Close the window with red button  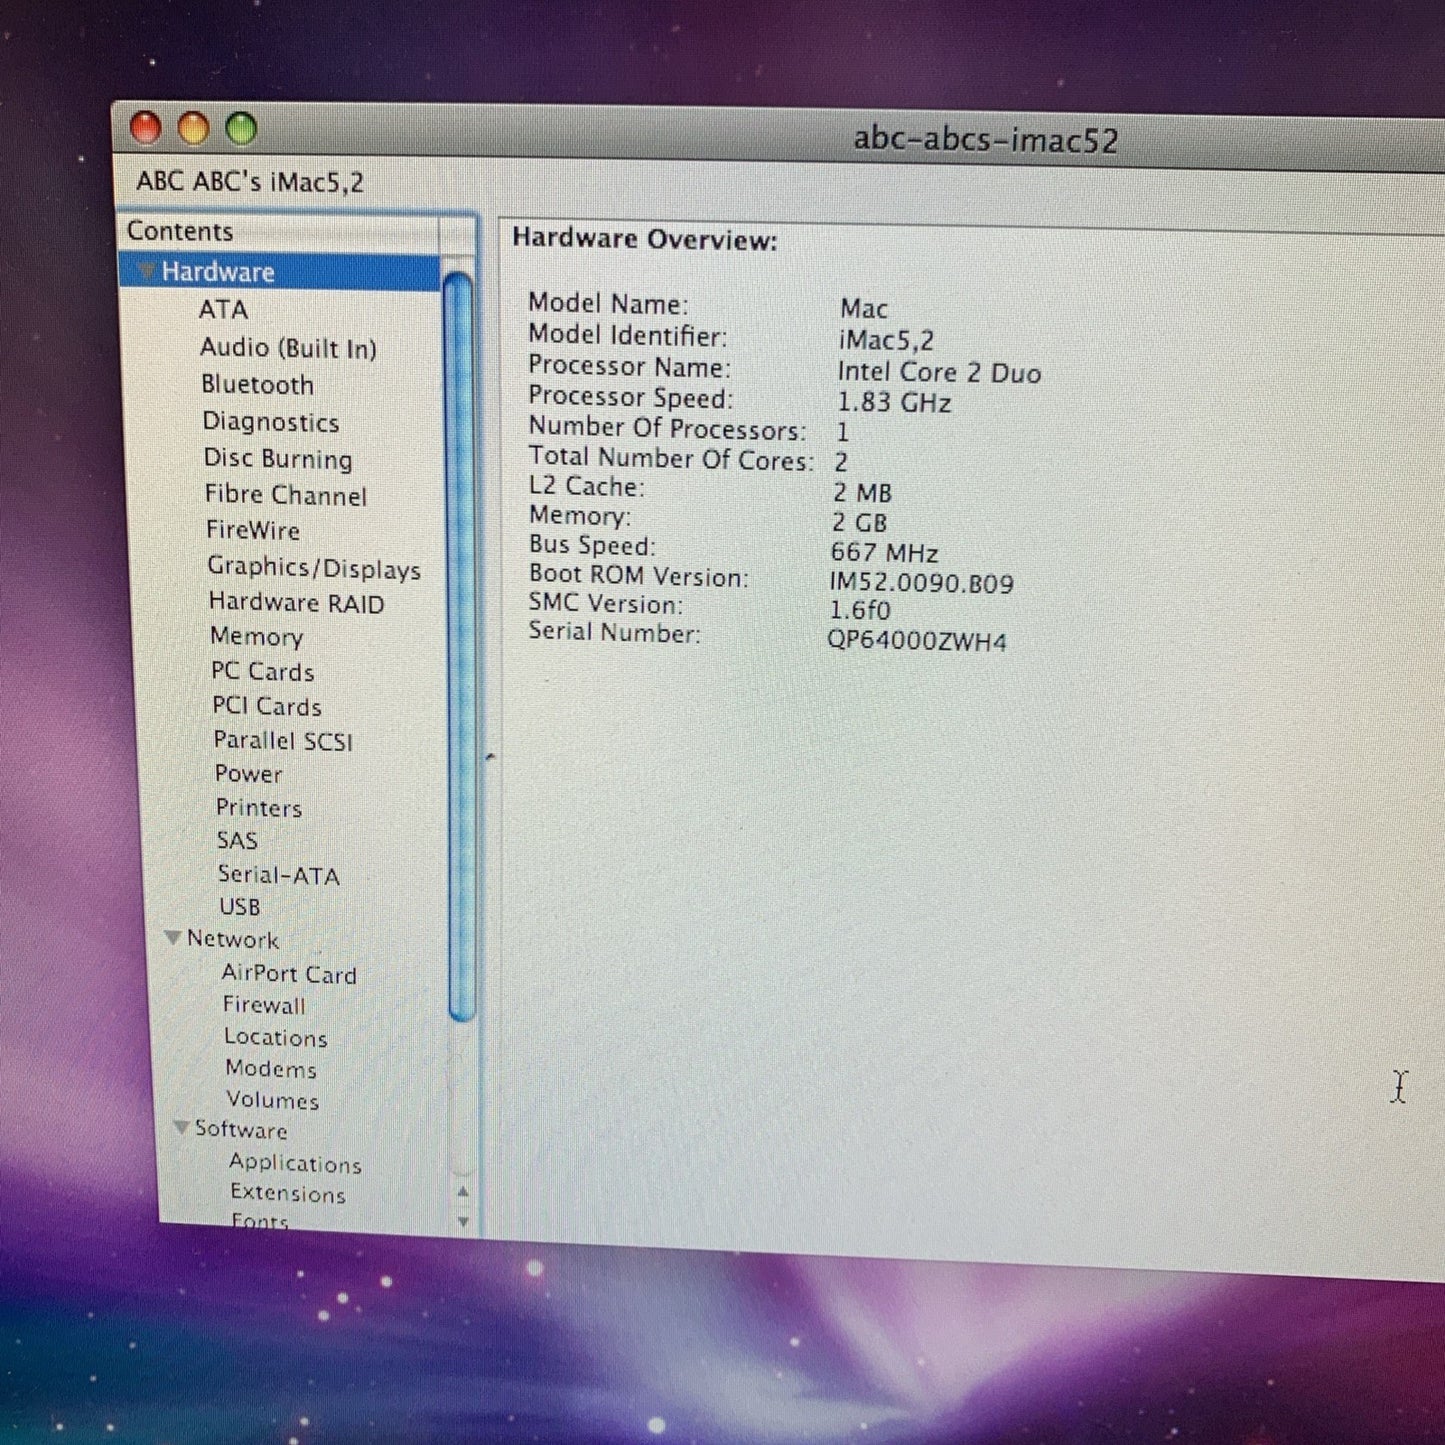tap(146, 128)
